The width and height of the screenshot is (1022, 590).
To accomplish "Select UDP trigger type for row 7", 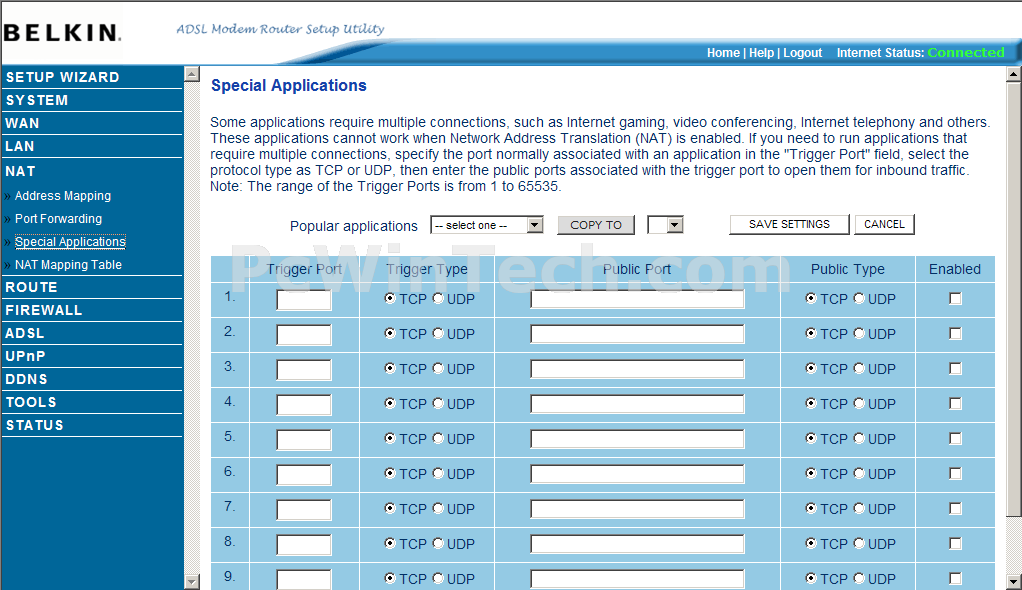I will [438, 508].
